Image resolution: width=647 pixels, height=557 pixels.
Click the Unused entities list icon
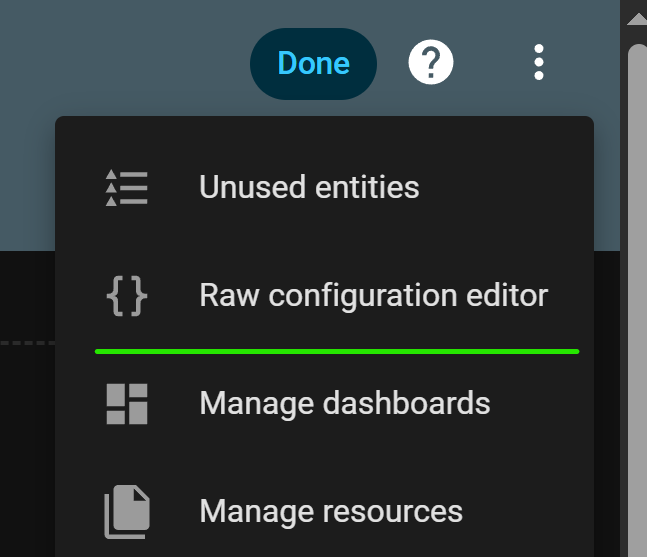point(127,188)
